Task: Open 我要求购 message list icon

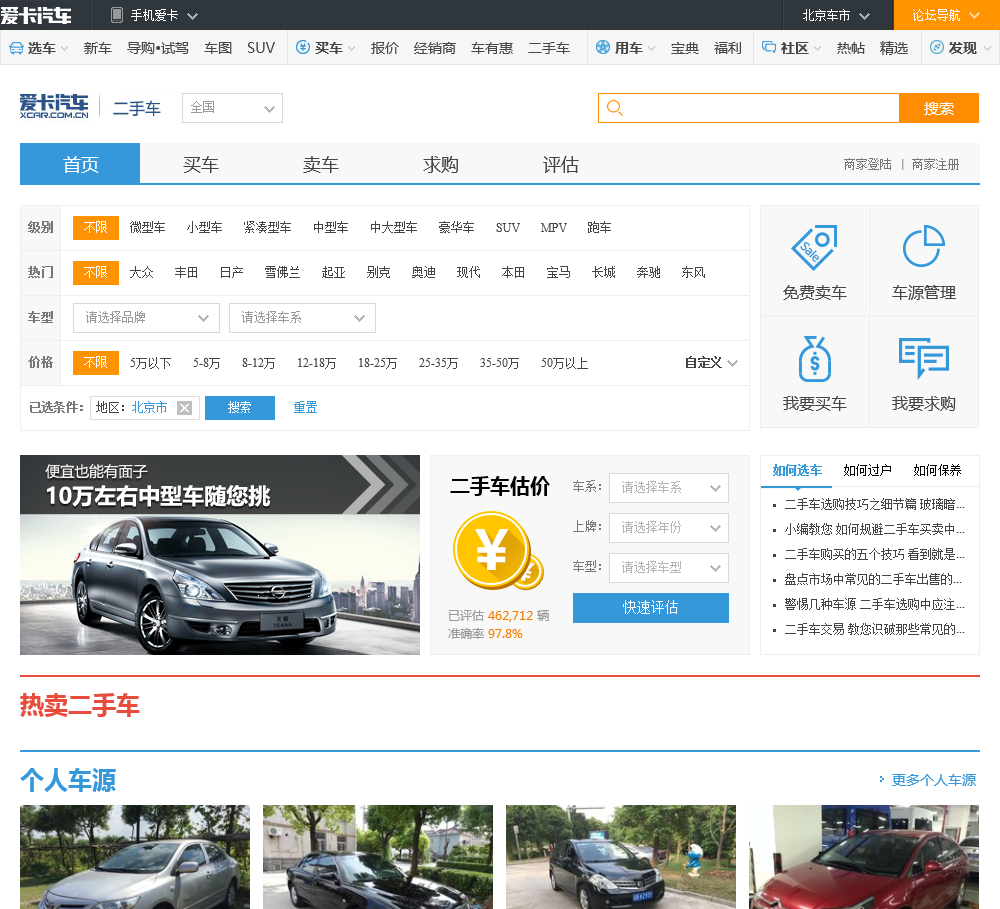Action: (923, 357)
